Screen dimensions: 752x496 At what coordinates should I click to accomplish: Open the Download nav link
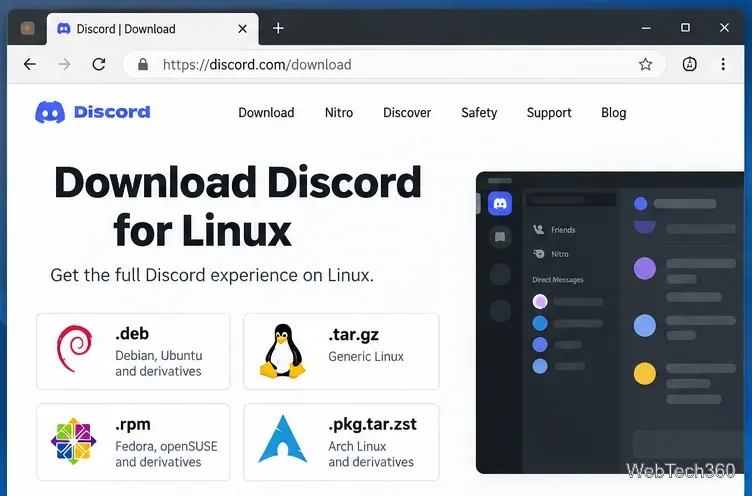(x=266, y=113)
